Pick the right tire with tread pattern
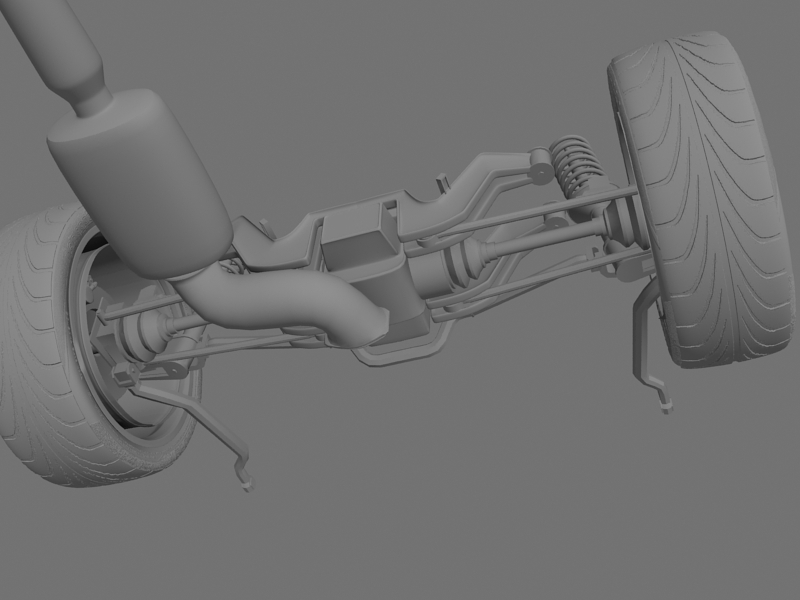800x600 pixels. coord(703,199)
